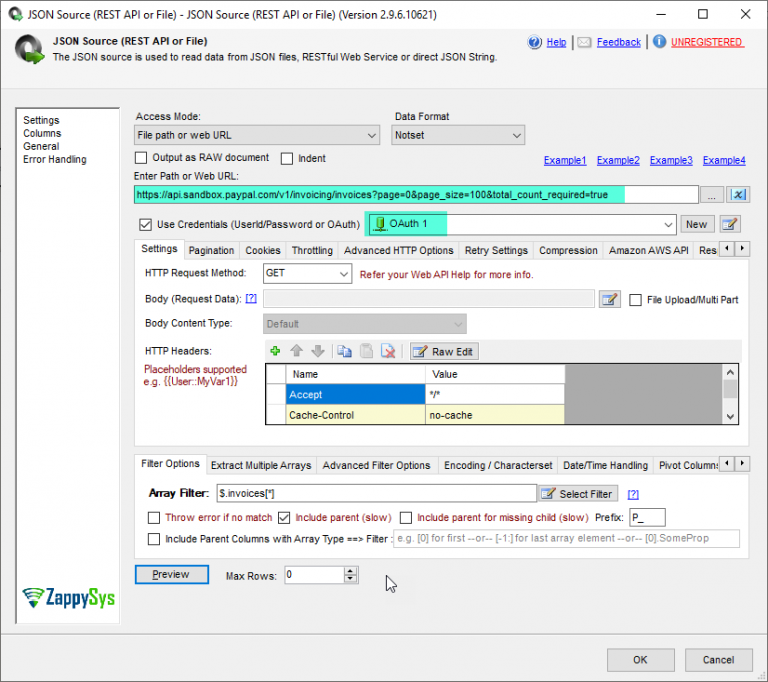Screen dimensions: 768x682
Task: Enable Include parent for missing child checkbox
Action: 406,517
